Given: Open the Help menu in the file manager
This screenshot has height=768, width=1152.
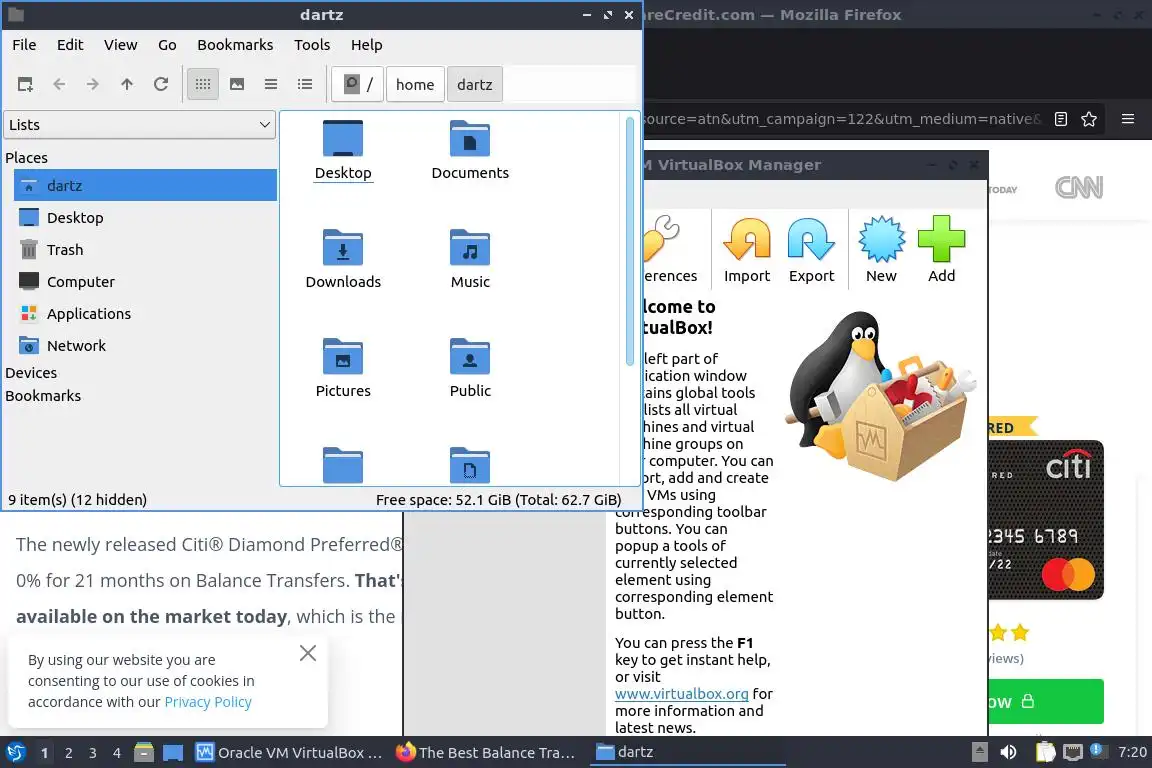Looking at the screenshot, I should click(x=367, y=45).
